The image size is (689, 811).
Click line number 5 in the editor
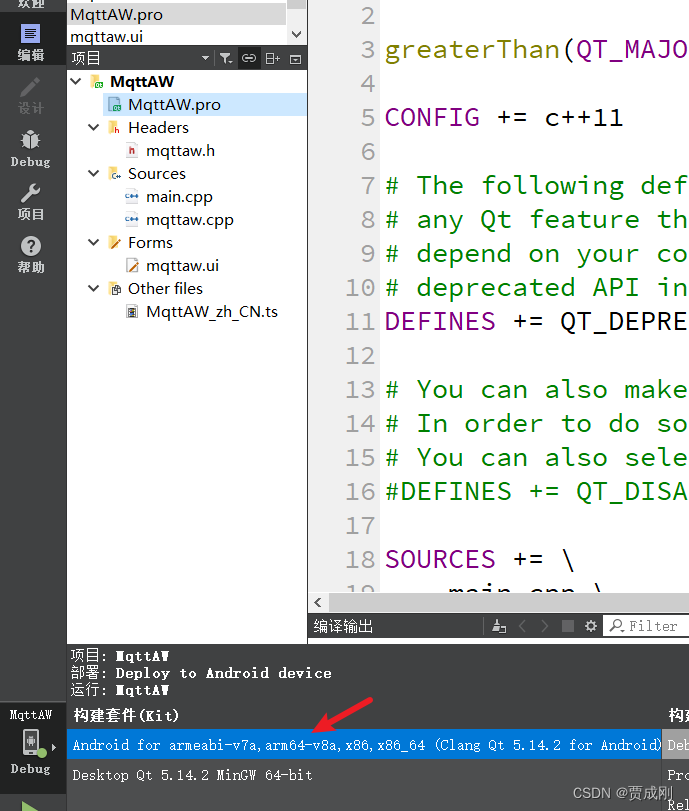coord(367,117)
